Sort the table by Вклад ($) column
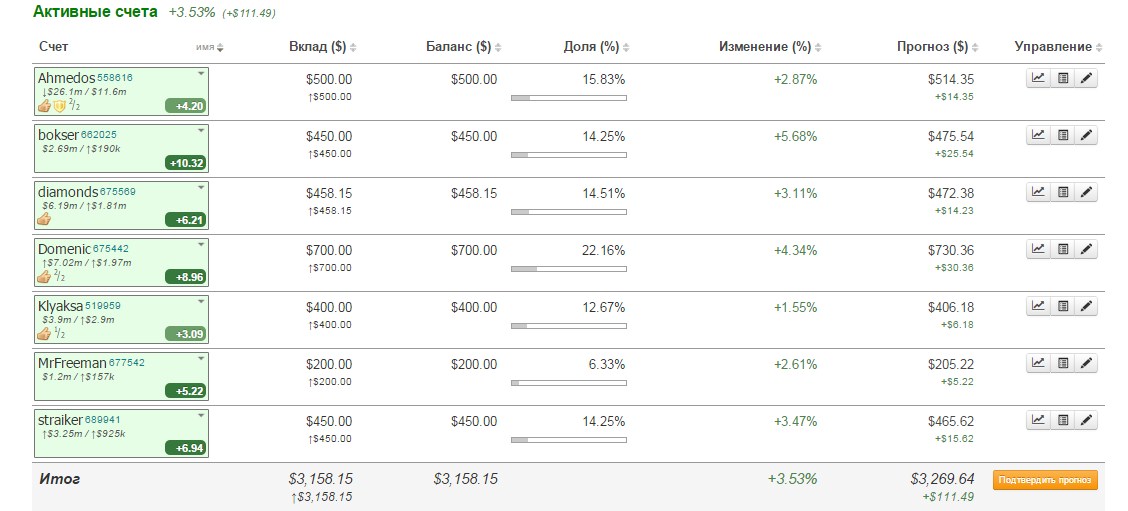Screen dimensions: 1128x511 click(322, 47)
